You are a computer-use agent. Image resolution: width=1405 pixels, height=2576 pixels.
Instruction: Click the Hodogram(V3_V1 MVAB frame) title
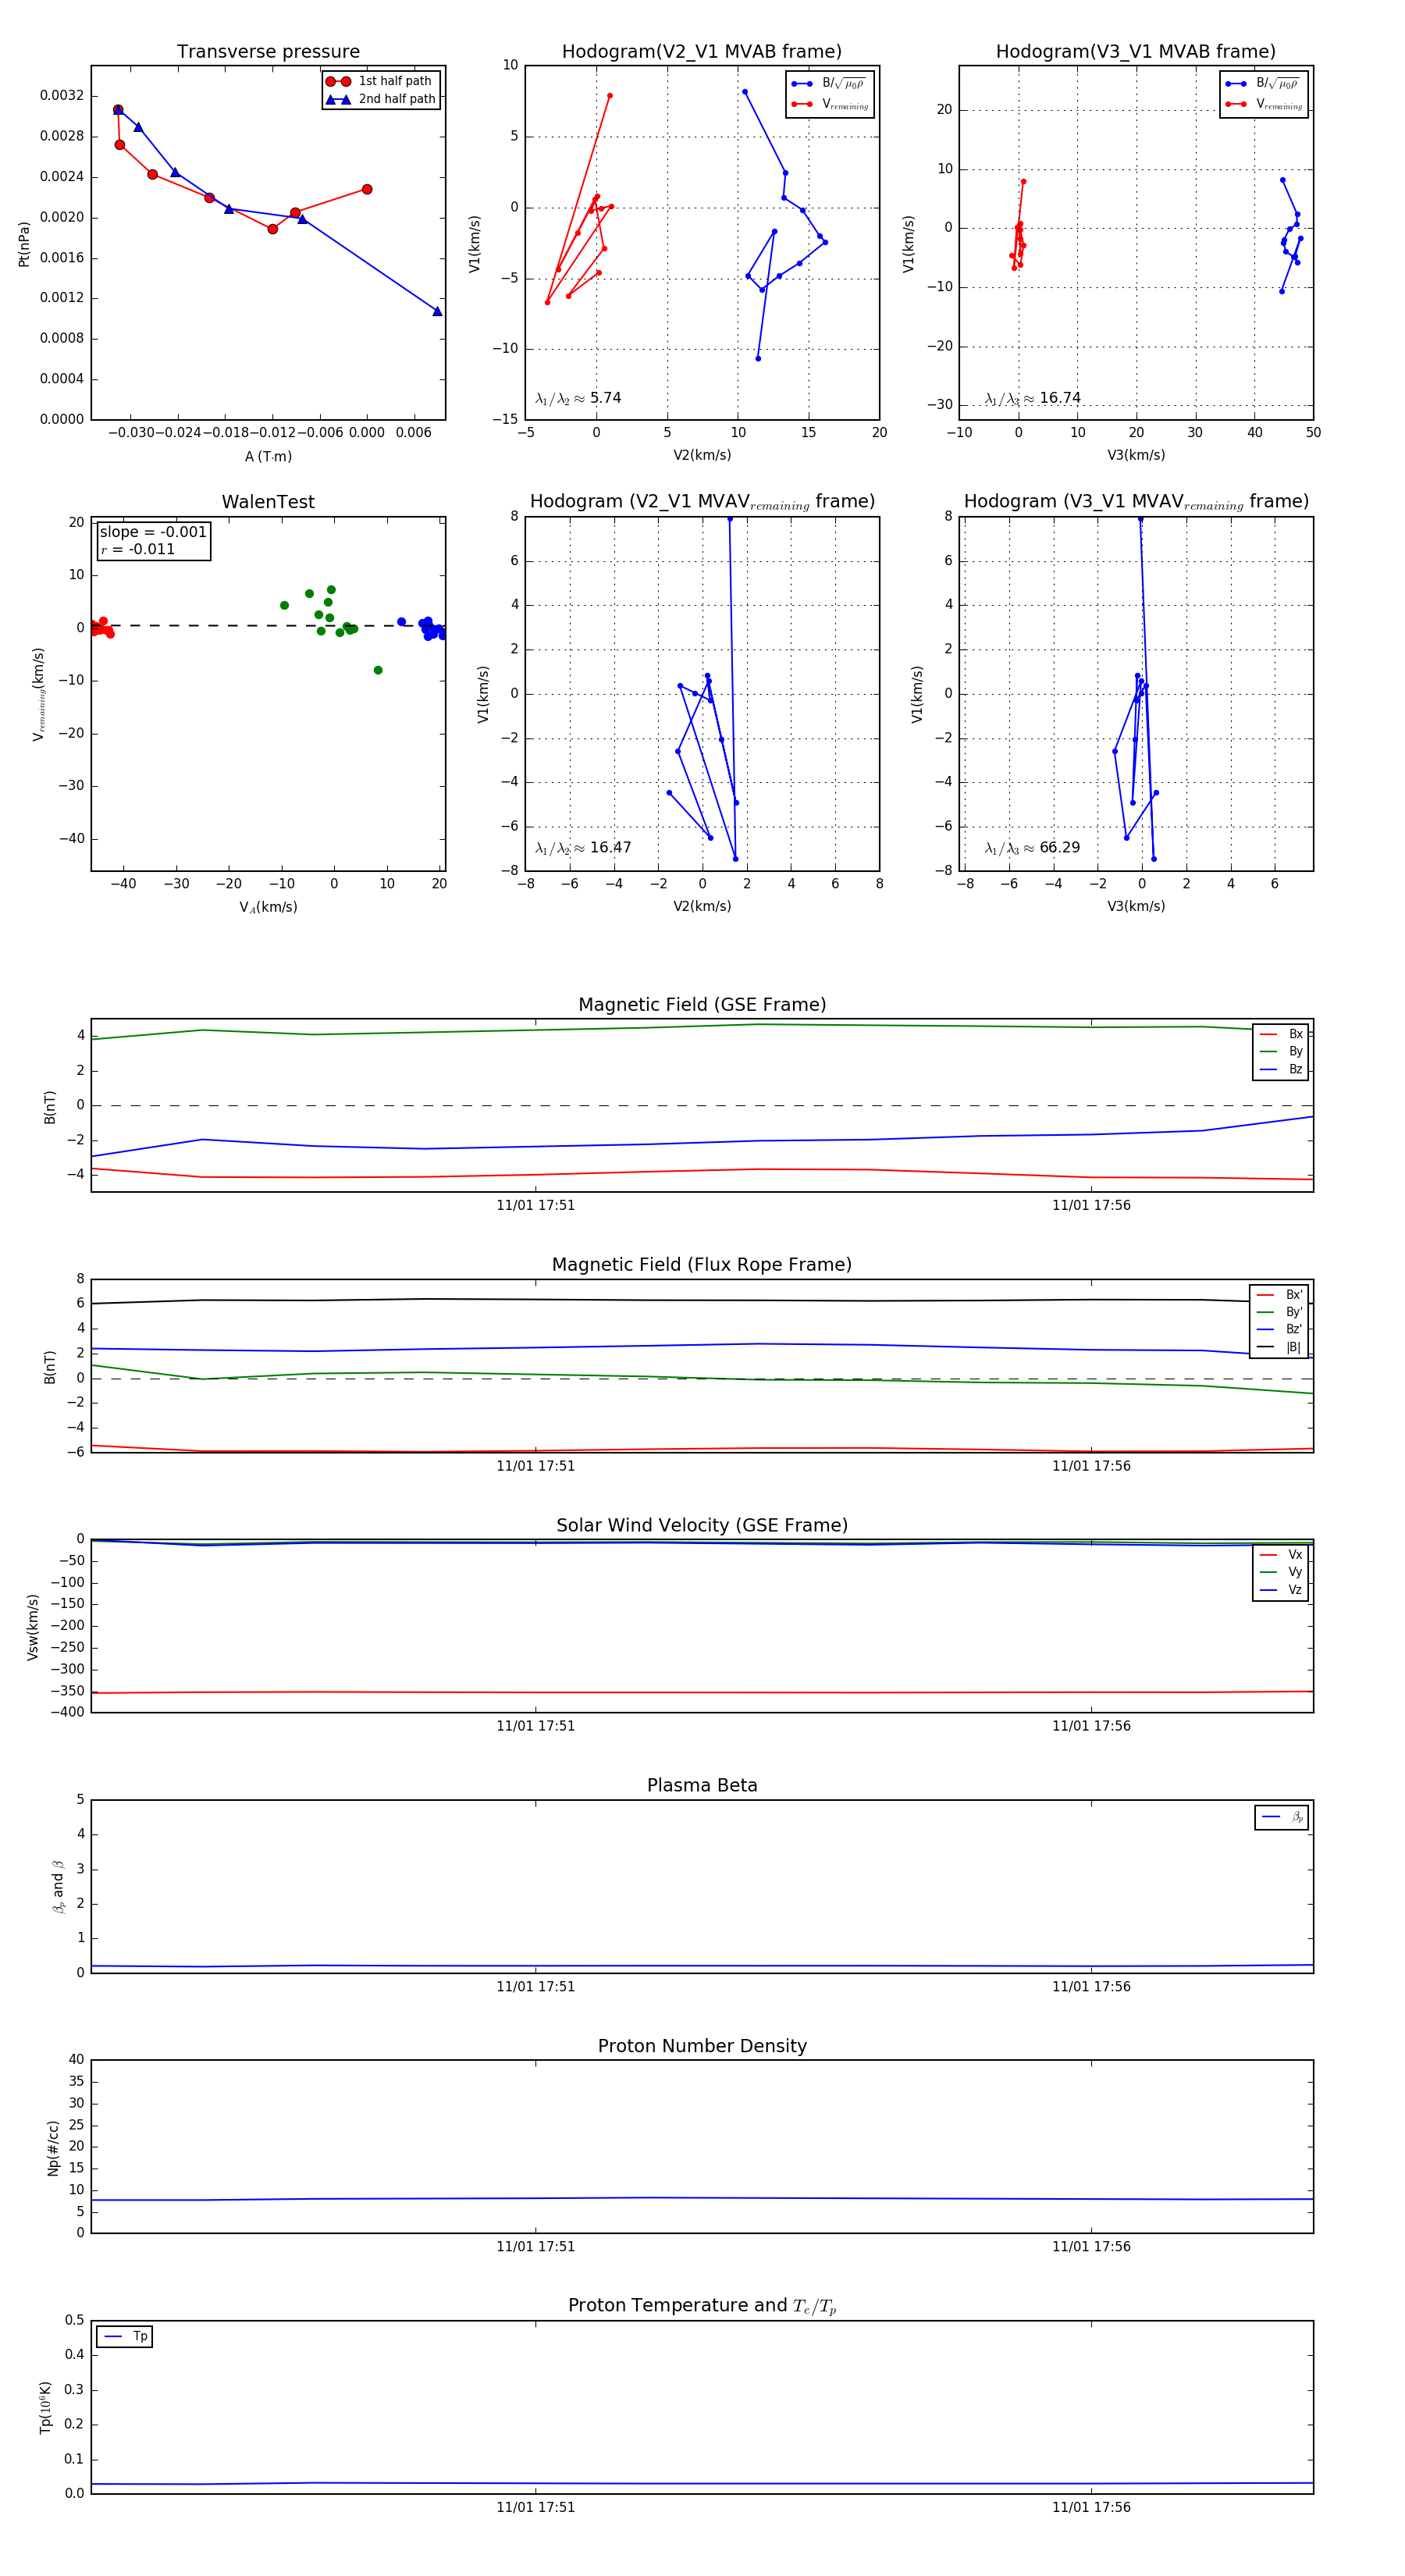pyautogui.click(x=1136, y=52)
